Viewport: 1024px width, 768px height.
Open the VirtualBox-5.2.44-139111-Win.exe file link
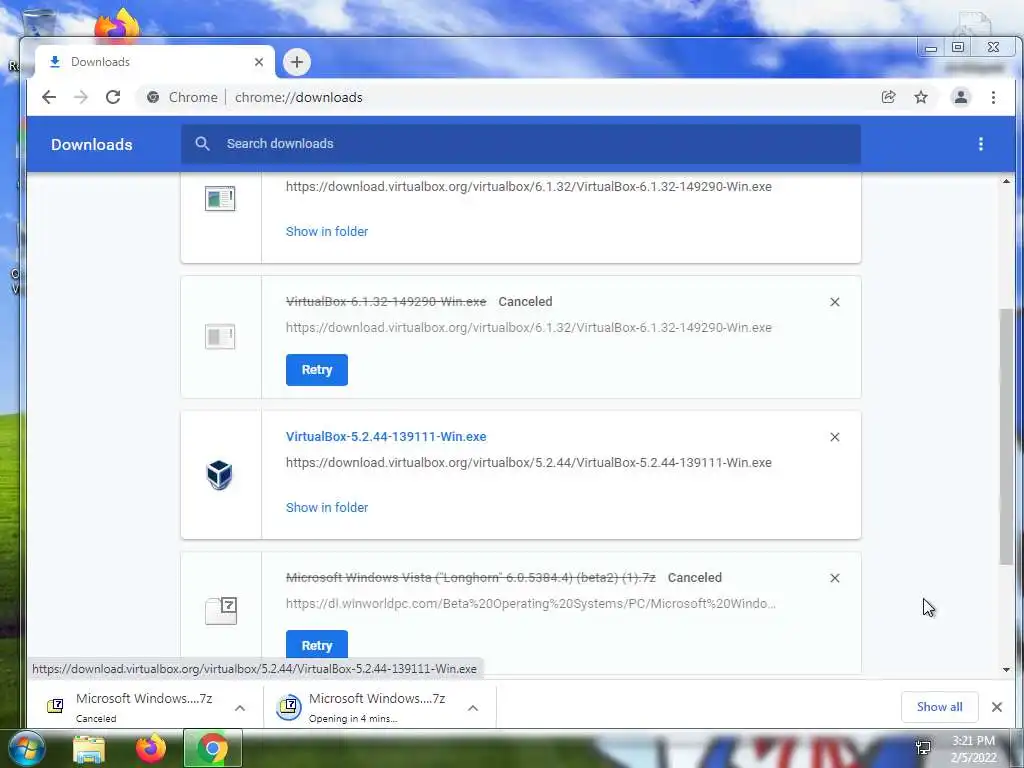point(386,436)
